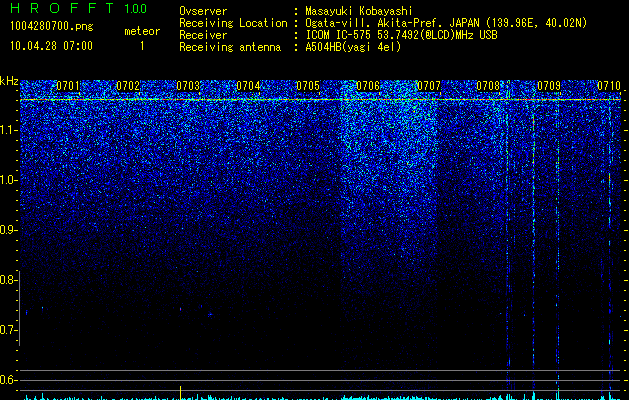
Task: Click the meteor count value 1
Action: point(142,46)
